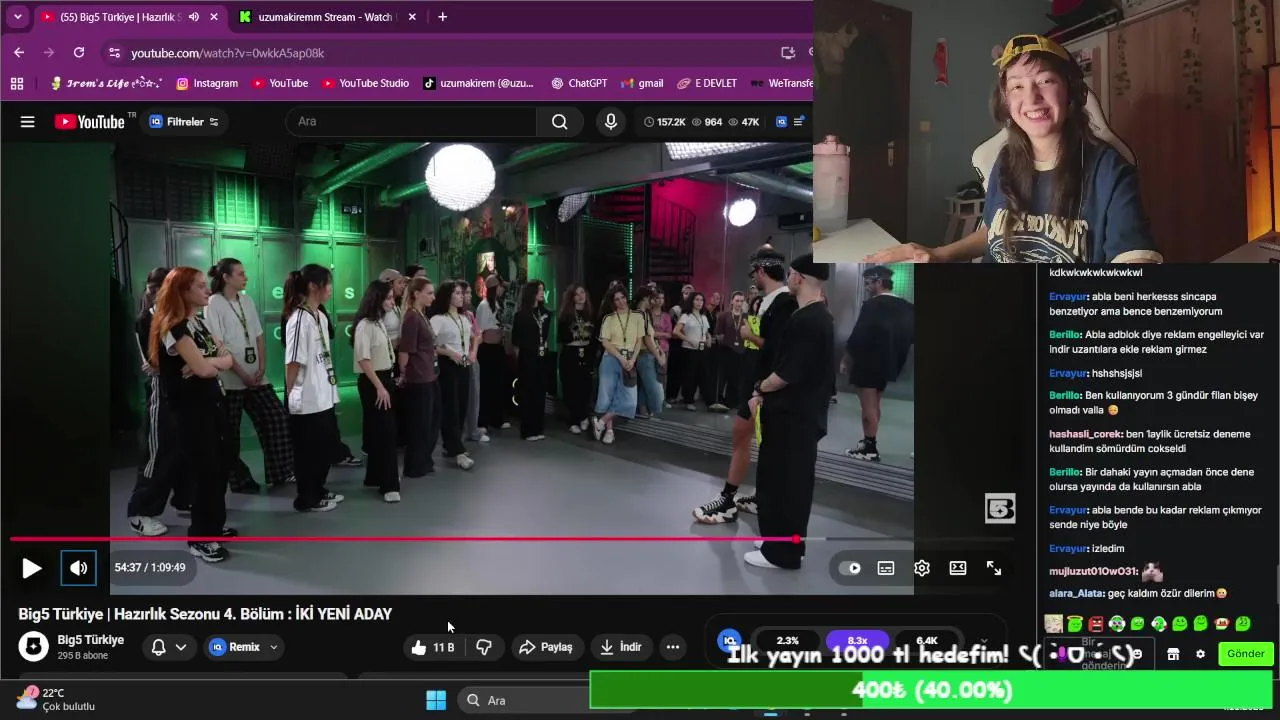The height and width of the screenshot is (720, 1280).
Task: Open the Paylaş share dialog
Action: point(546,647)
